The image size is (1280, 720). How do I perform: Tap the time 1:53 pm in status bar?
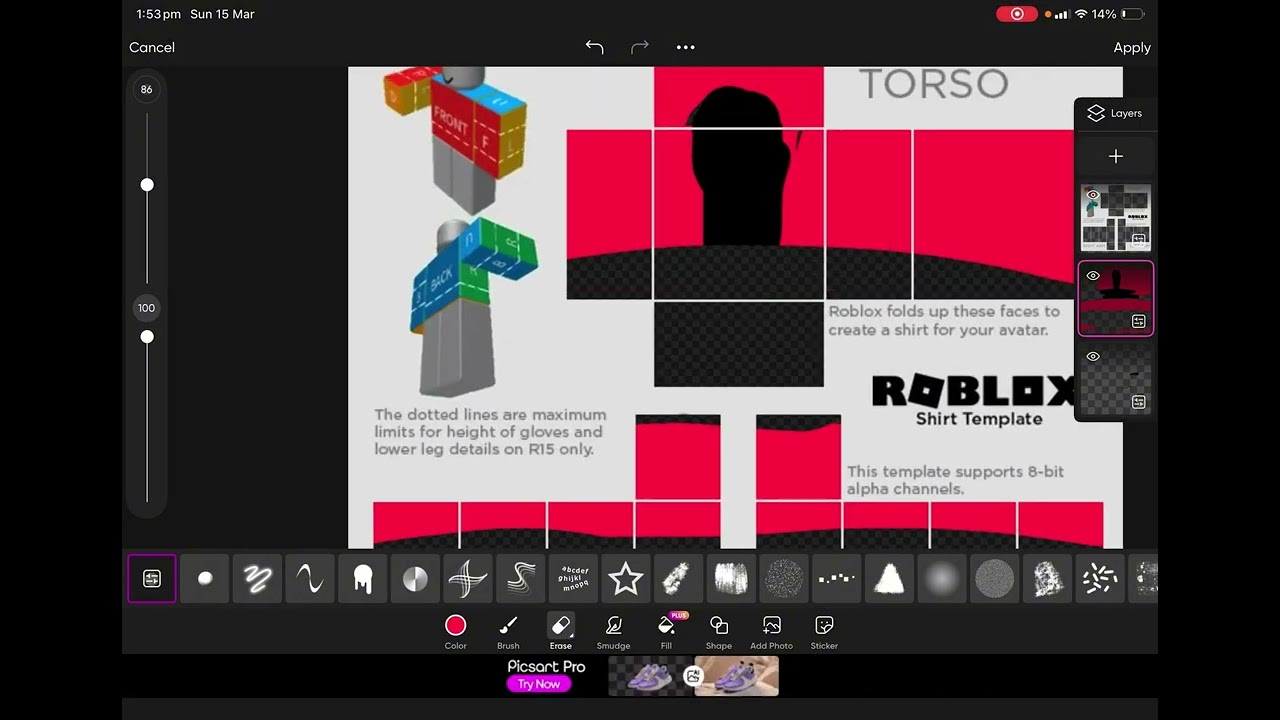pos(158,14)
